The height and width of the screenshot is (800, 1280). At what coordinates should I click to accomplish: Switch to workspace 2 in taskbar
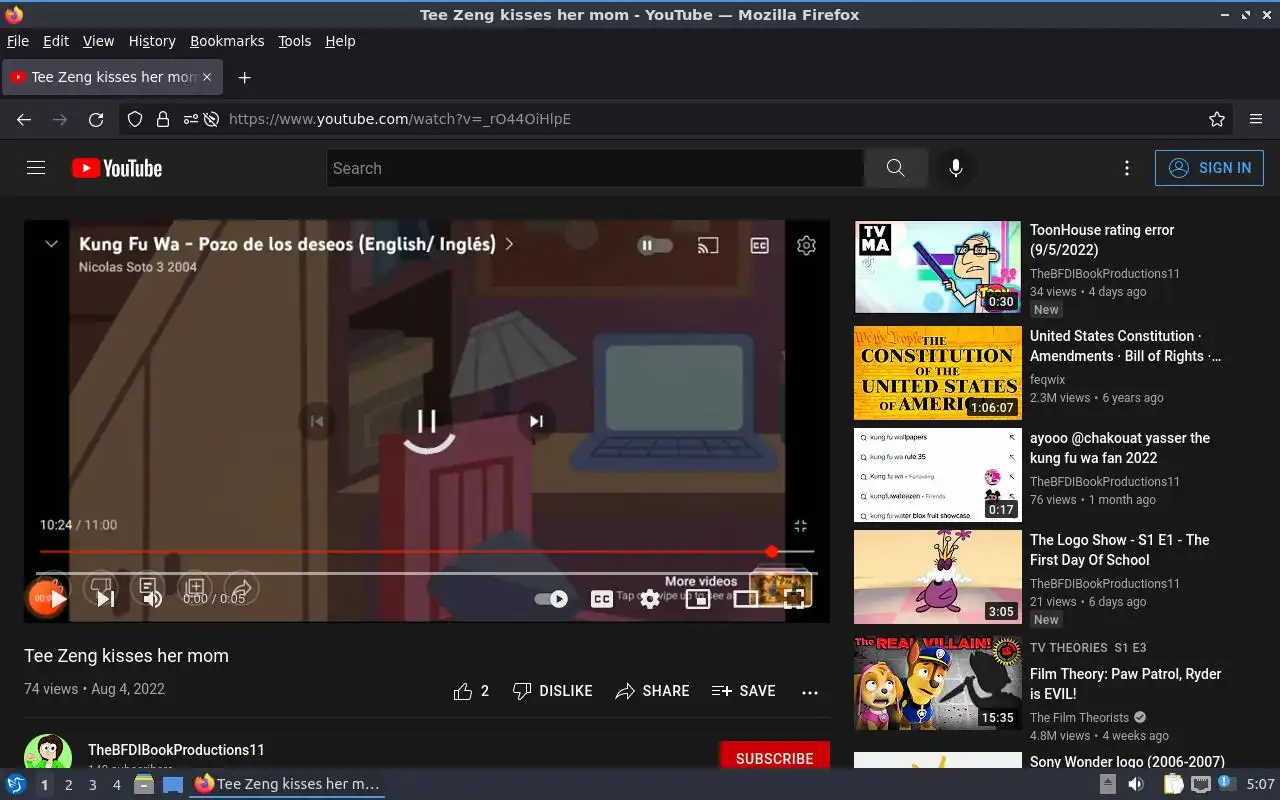click(68, 785)
